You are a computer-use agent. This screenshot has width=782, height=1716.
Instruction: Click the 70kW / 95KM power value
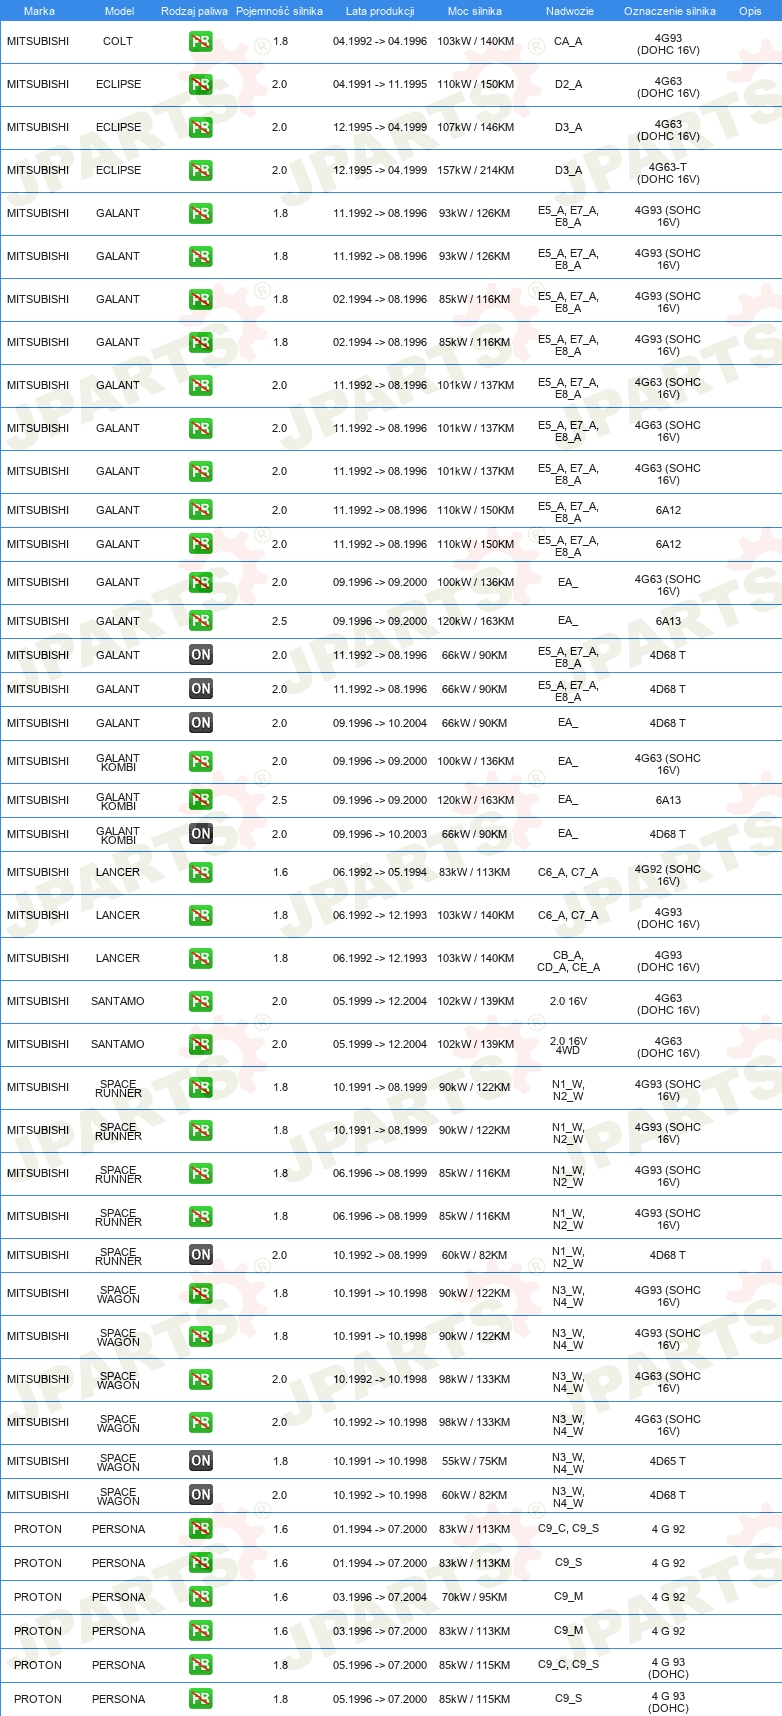pyautogui.click(x=475, y=1597)
